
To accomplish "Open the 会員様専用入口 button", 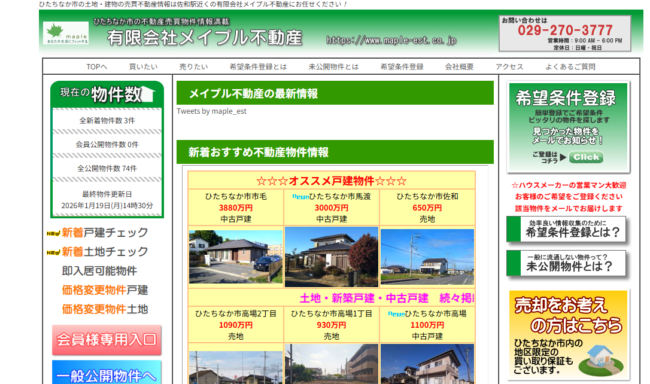I will click(107, 340).
